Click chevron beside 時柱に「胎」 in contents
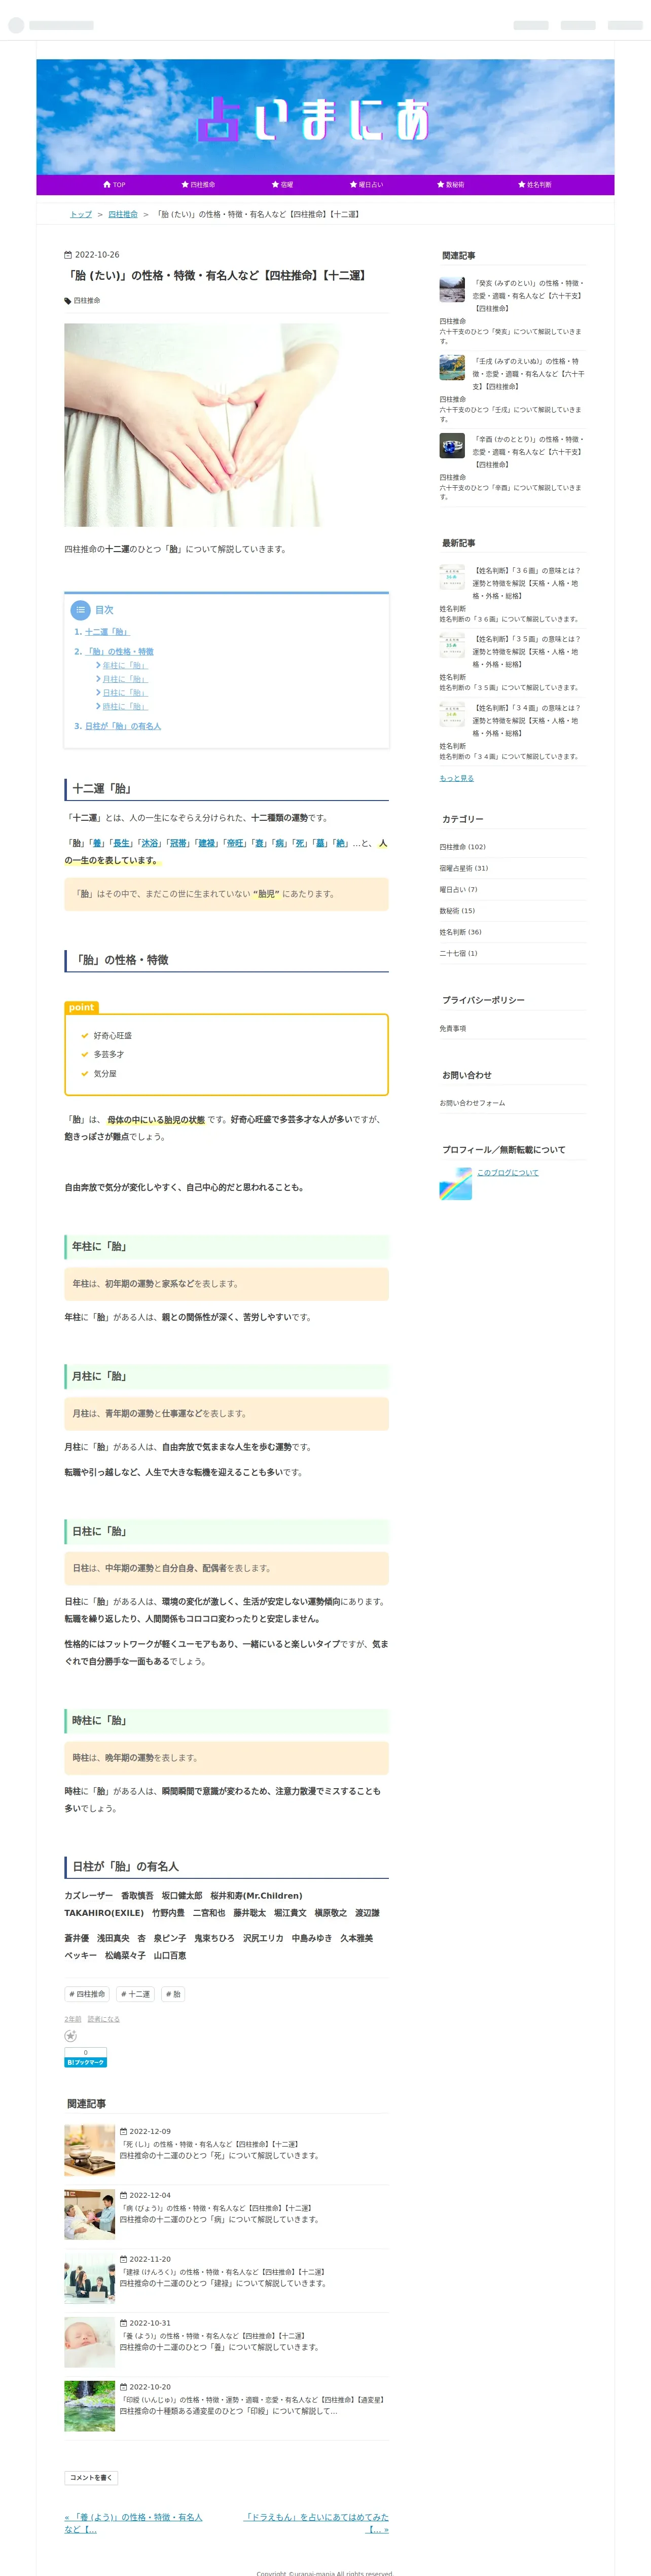This screenshot has width=651, height=2576. 98,706
